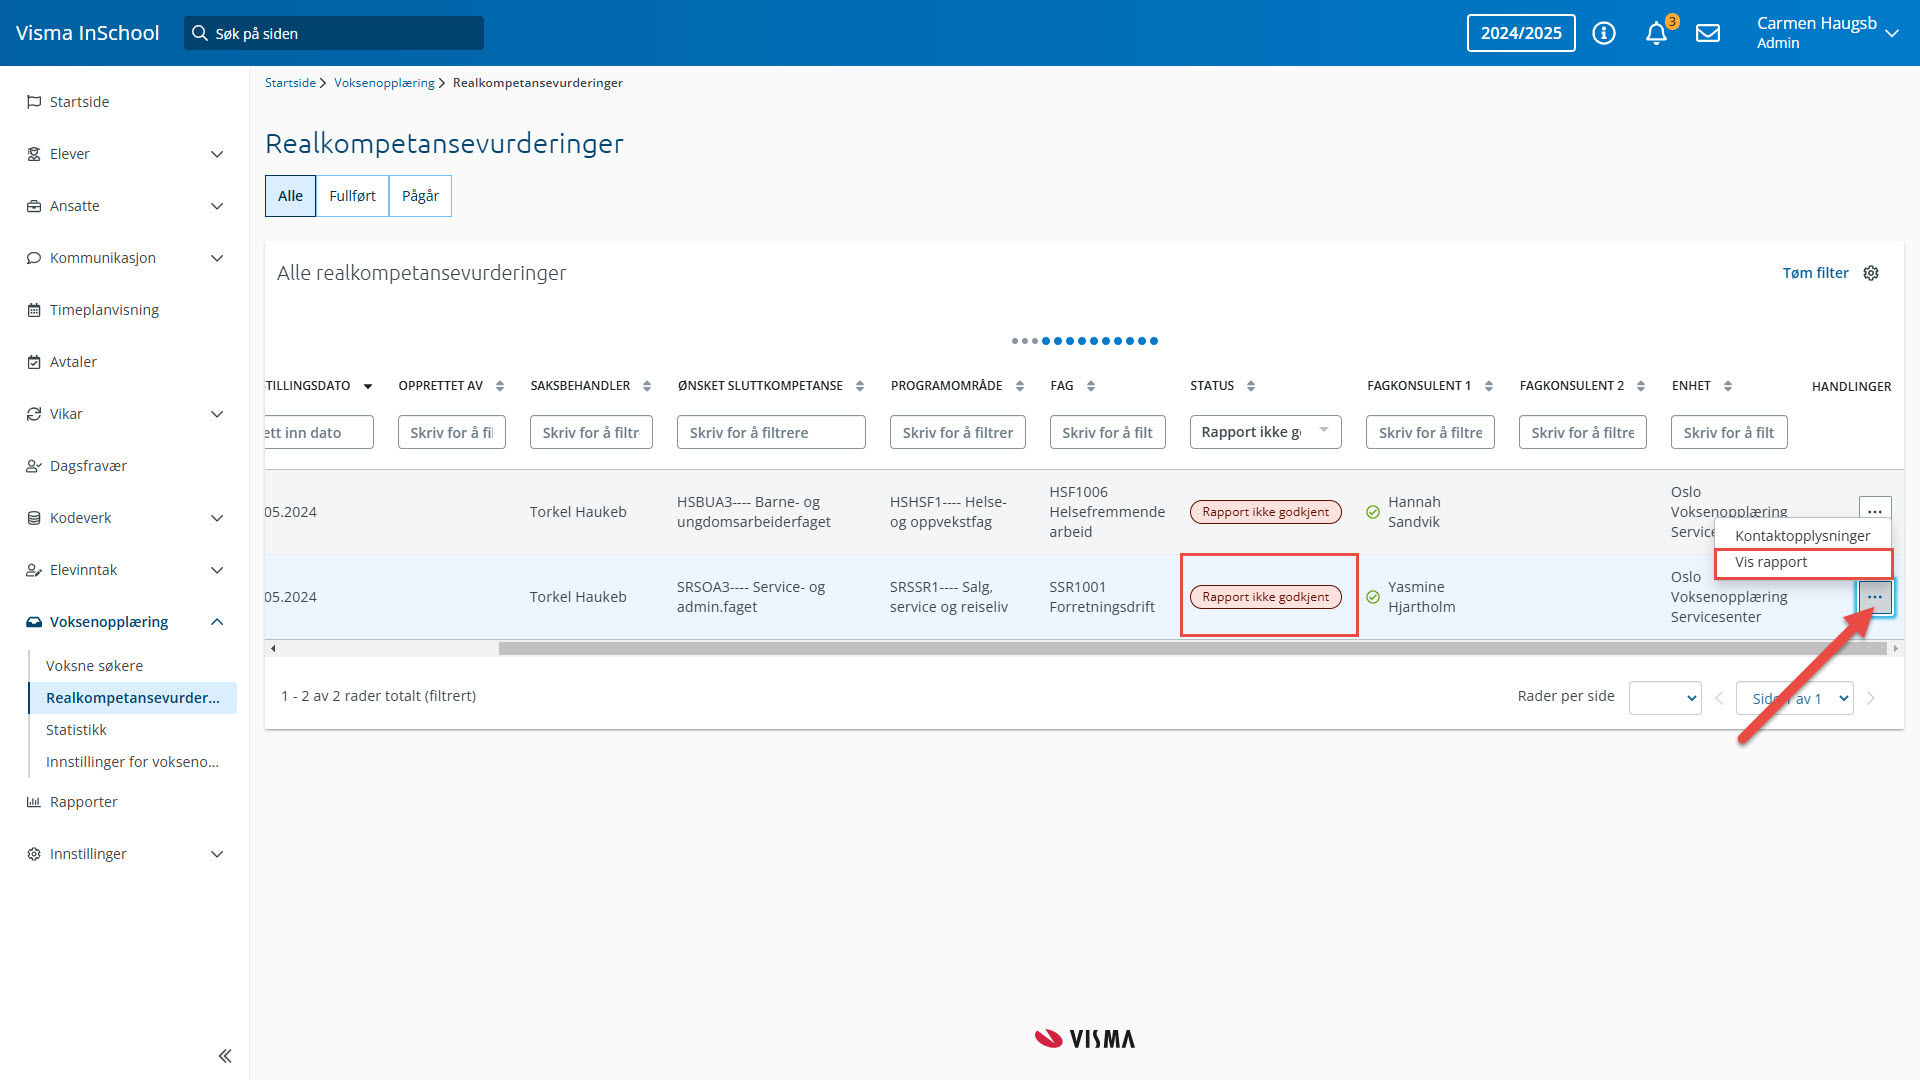Click Tøm filter link

pyautogui.click(x=1815, y=273)
